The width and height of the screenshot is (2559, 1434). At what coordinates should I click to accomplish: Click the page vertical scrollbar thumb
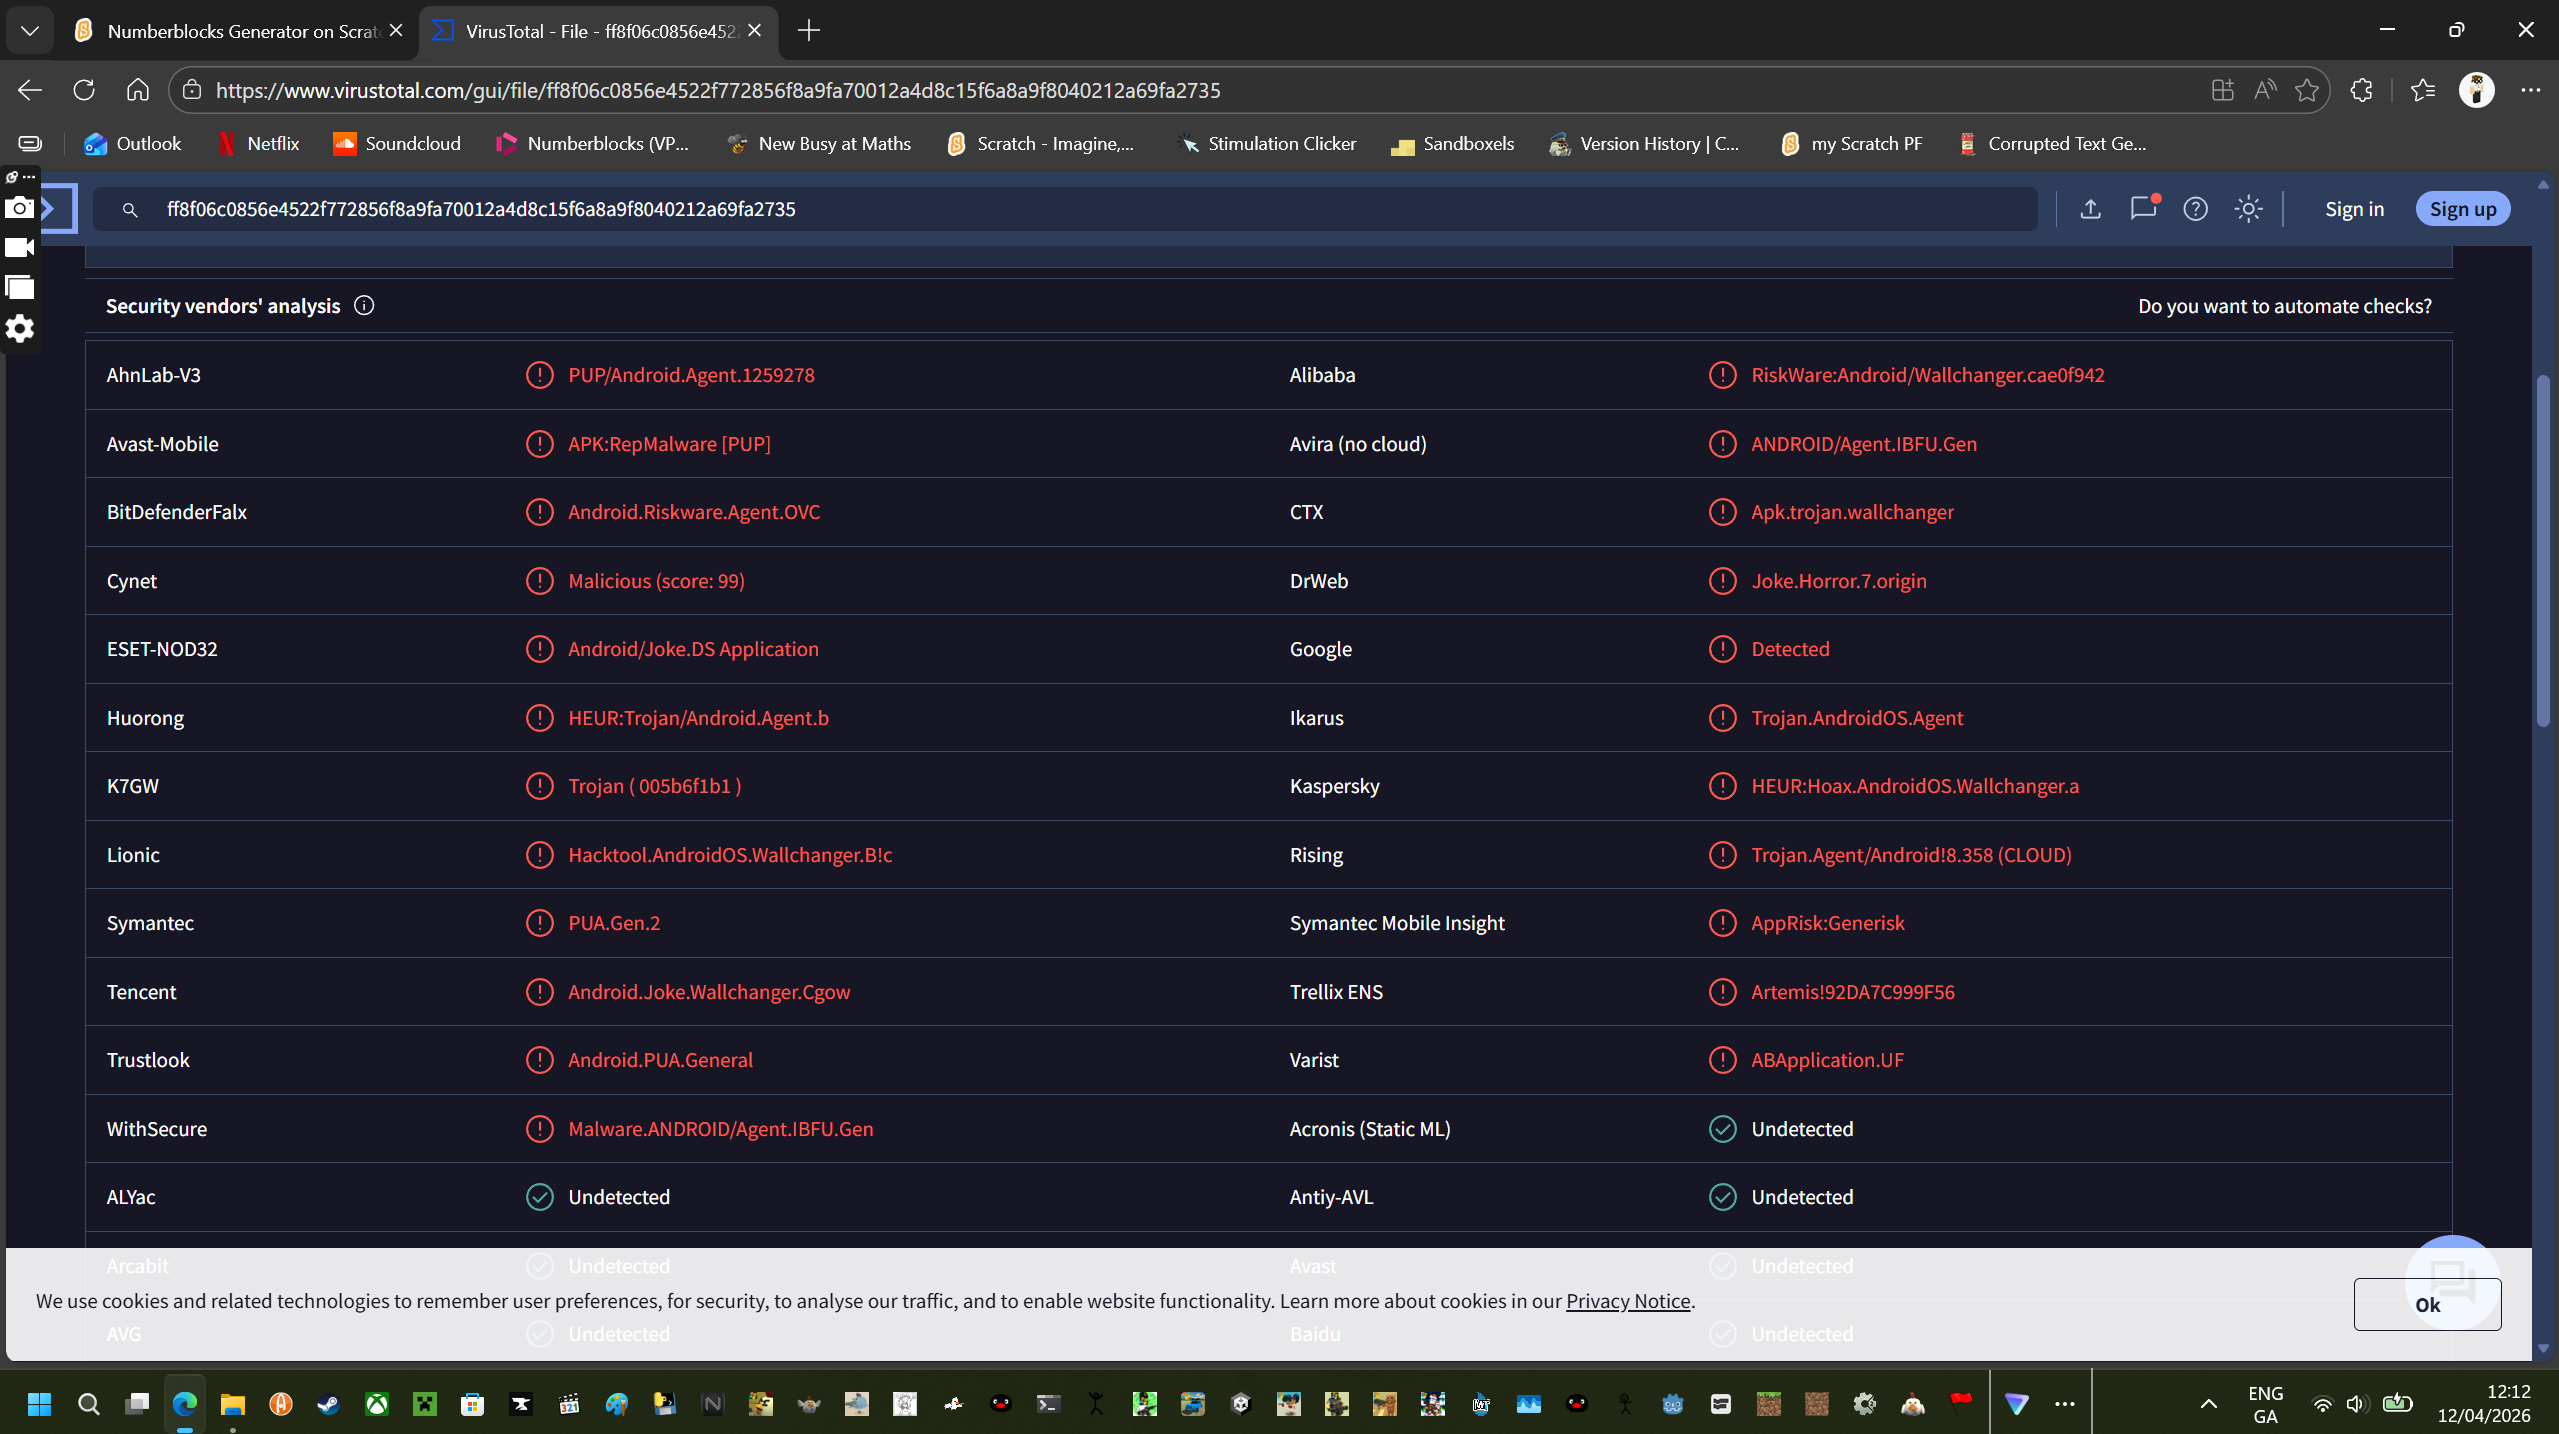(2542, 550)
